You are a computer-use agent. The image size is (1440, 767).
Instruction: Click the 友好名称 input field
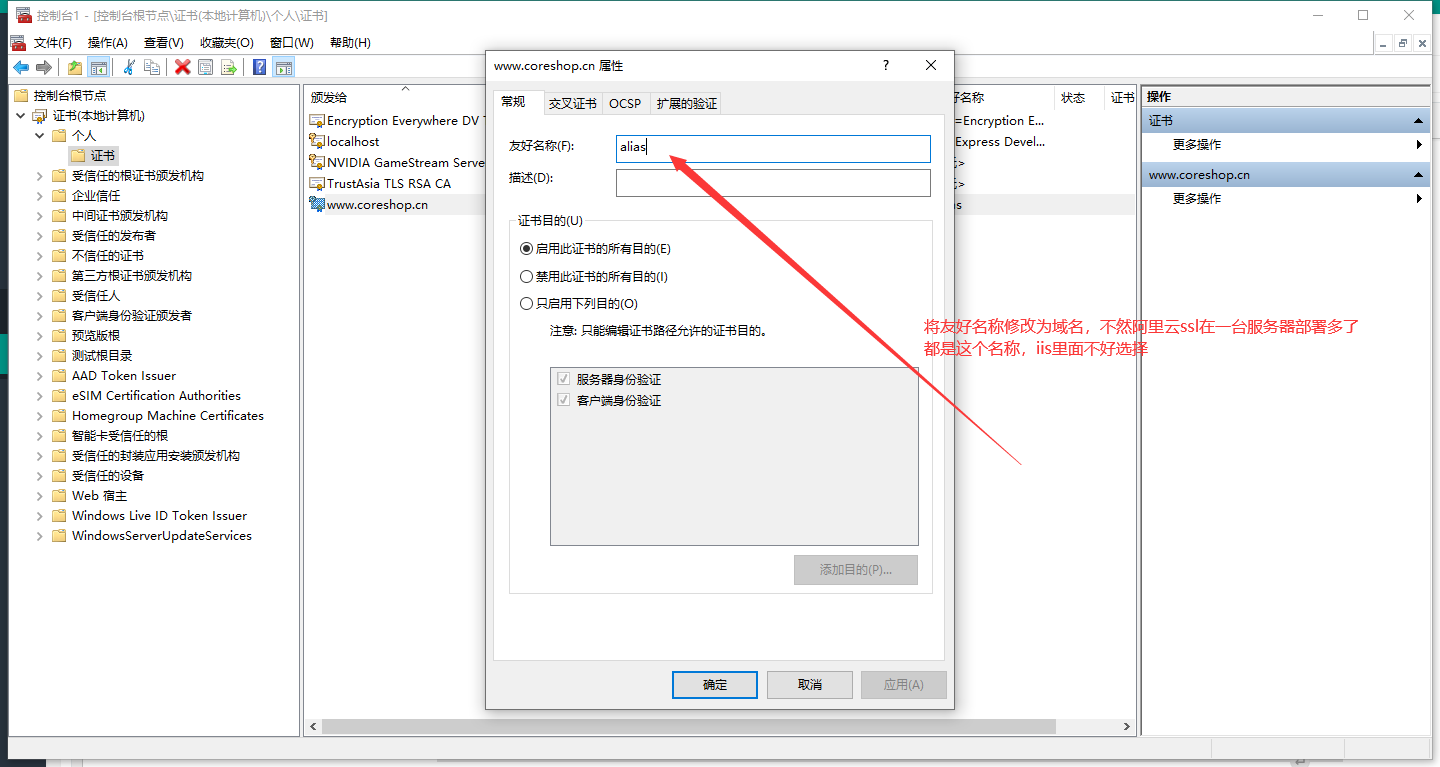coord(774,148)
